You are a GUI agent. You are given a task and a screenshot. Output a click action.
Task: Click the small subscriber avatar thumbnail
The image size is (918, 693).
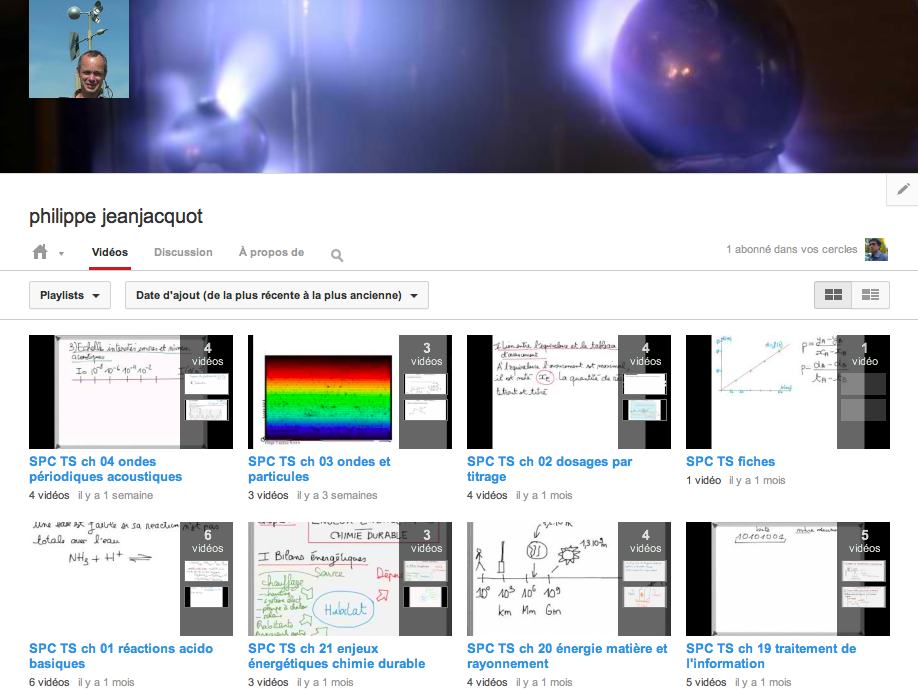click(x=876, y=250)
